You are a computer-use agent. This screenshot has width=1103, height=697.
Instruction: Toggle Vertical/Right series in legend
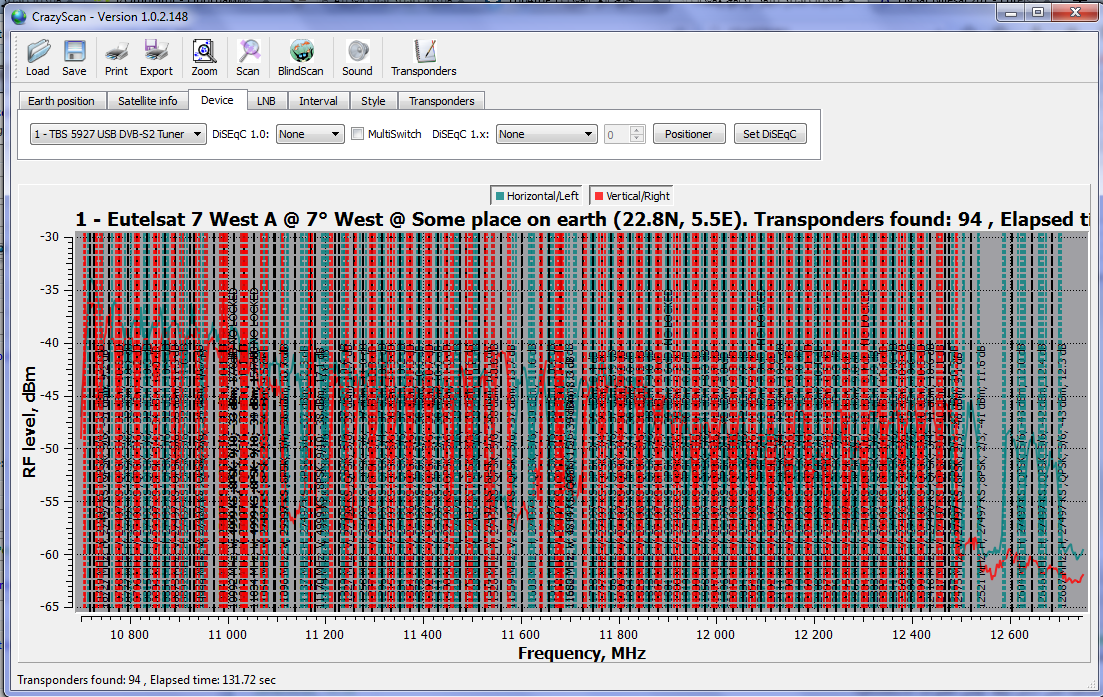631,196
